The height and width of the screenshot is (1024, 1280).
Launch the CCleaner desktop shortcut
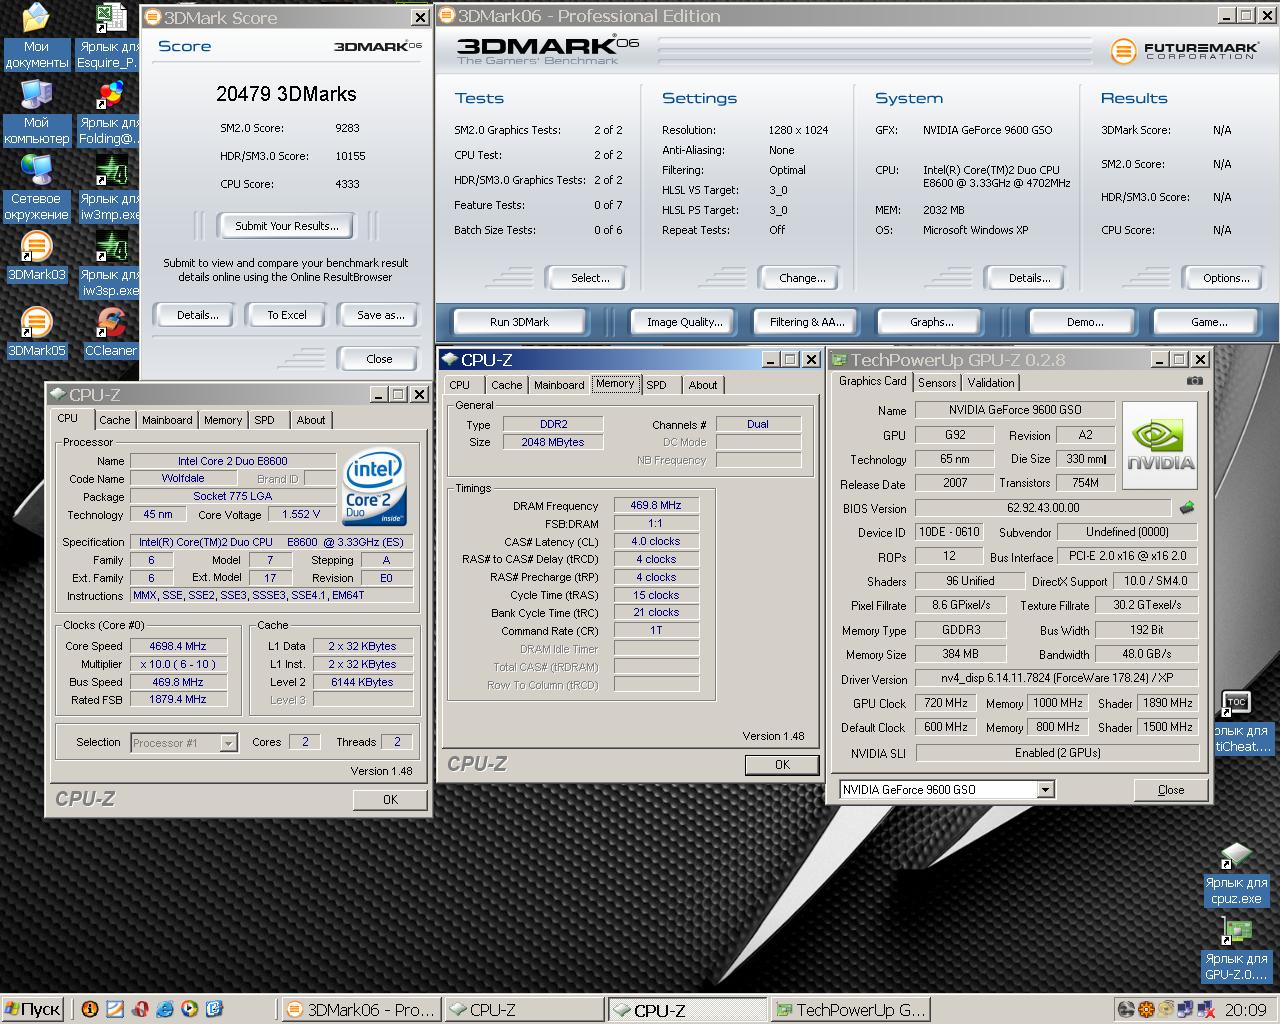[110, 333]
